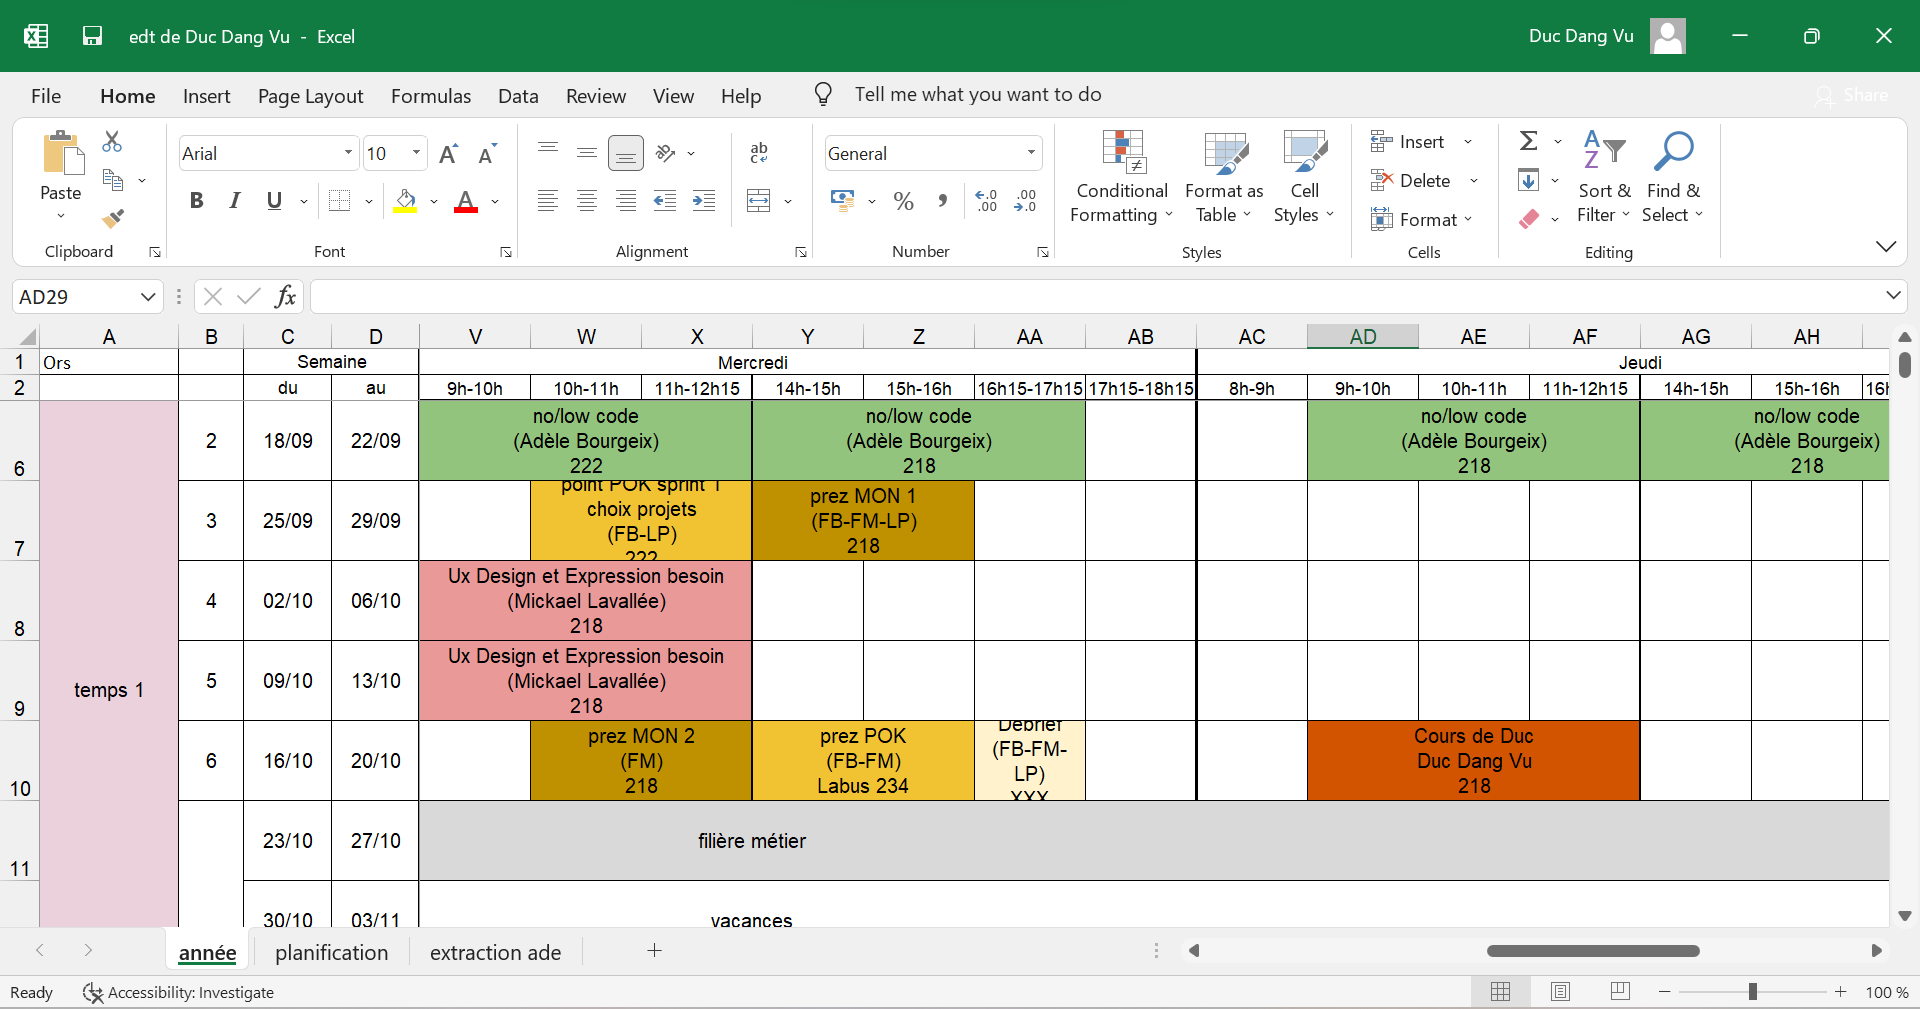Collapse the ribbon with chevron

point(1886,246)
